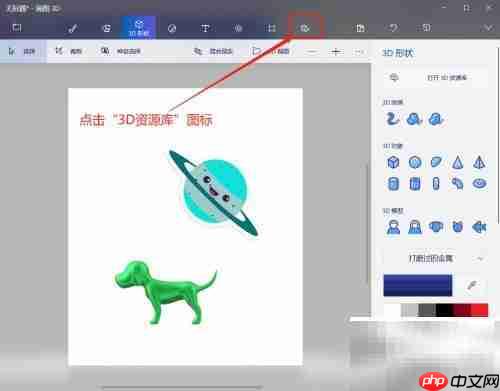The width and height of the screenshot is (500, 391).
Task: Open the Stickers tool
Action: tap(172, 28)
